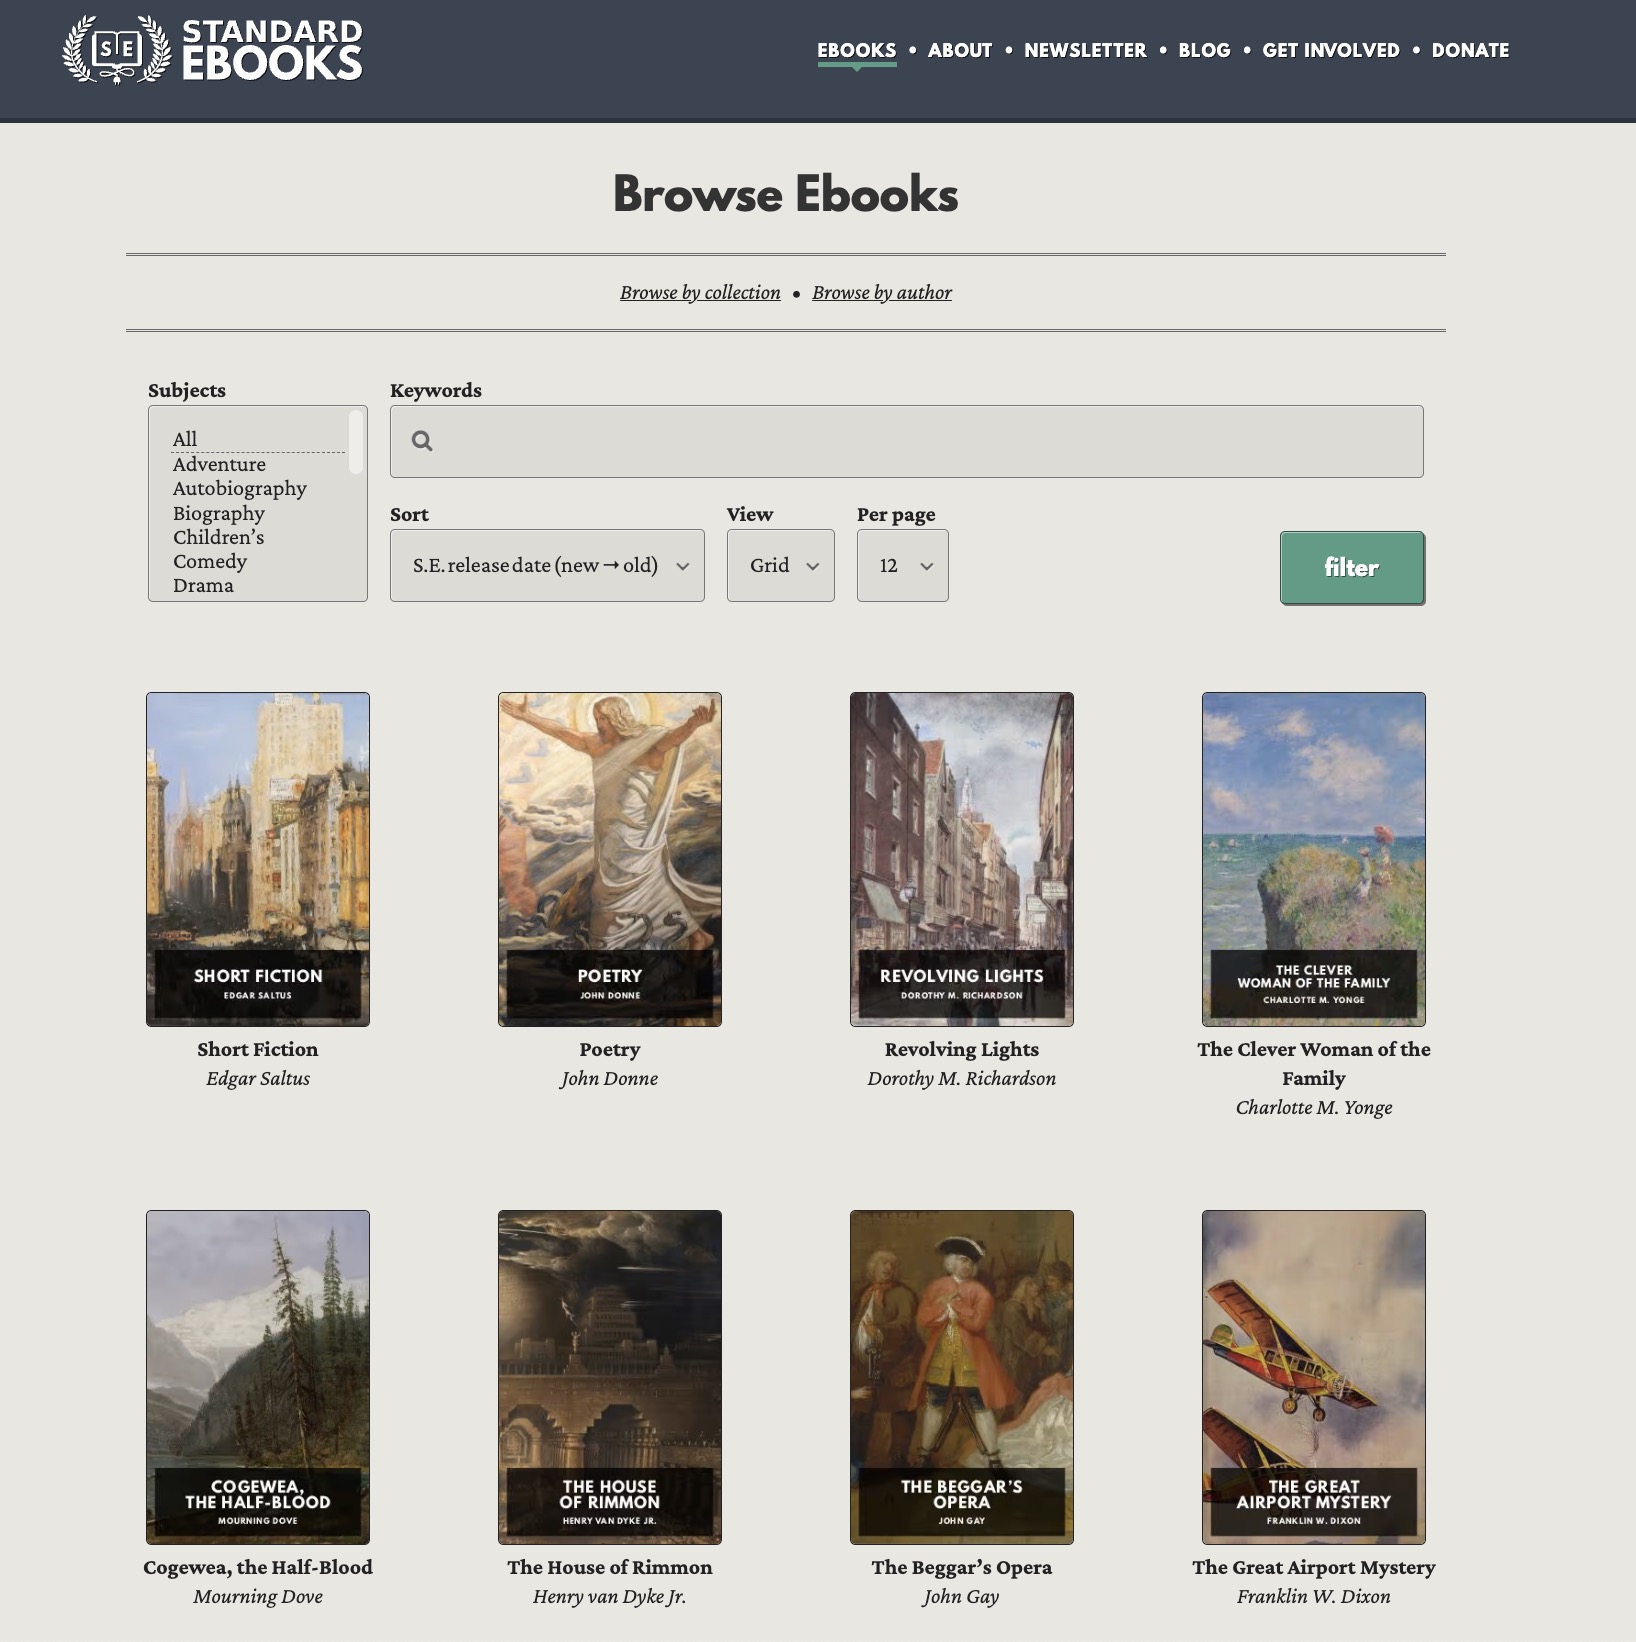Open author John Gay

[x=962, y=1596]
